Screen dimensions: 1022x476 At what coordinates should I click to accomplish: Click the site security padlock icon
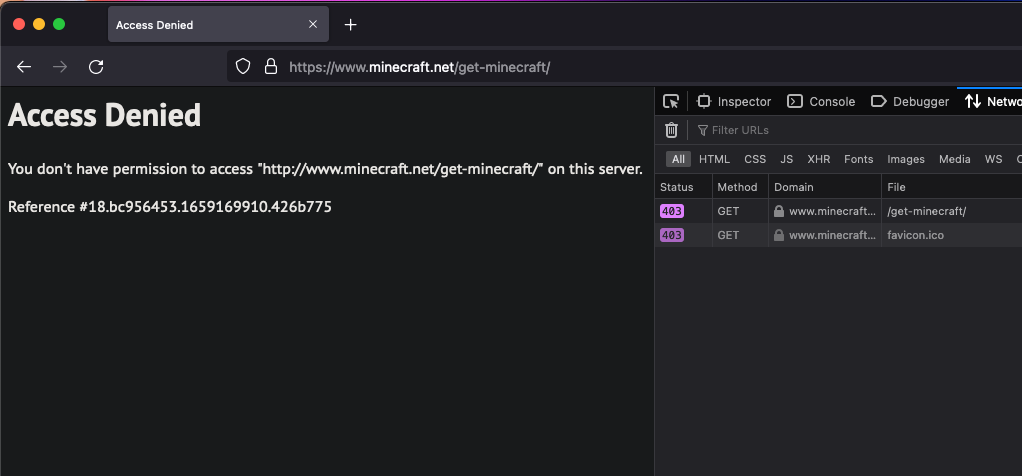269,67
